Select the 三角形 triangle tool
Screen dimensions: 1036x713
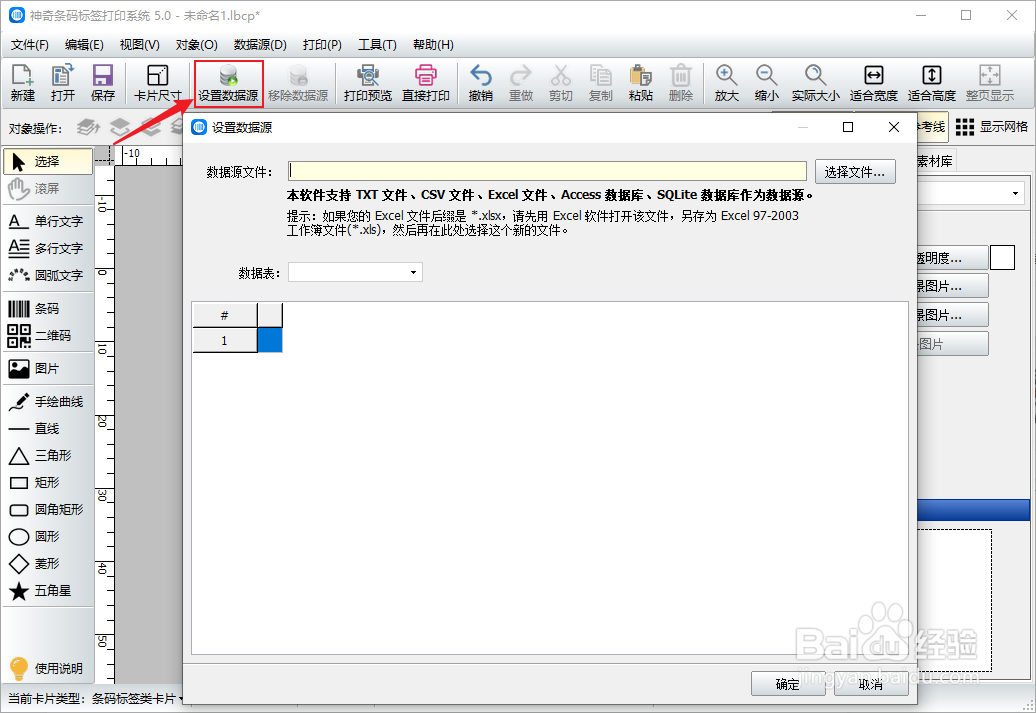click(x=48, y=455)
